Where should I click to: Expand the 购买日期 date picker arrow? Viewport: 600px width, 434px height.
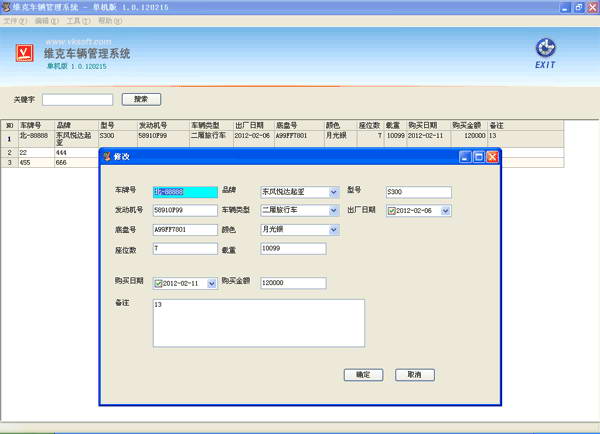[x=212, y=284]
